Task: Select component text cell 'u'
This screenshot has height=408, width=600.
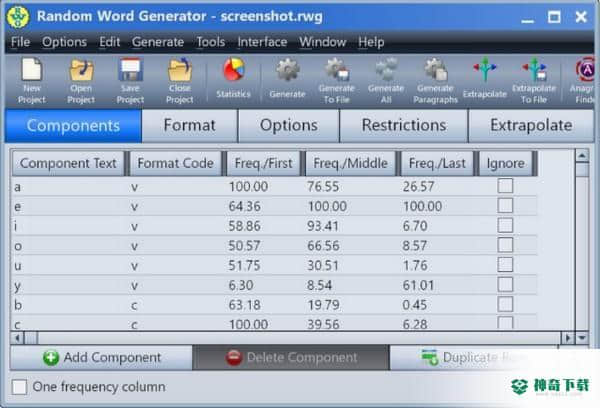Action: (18, 266)
